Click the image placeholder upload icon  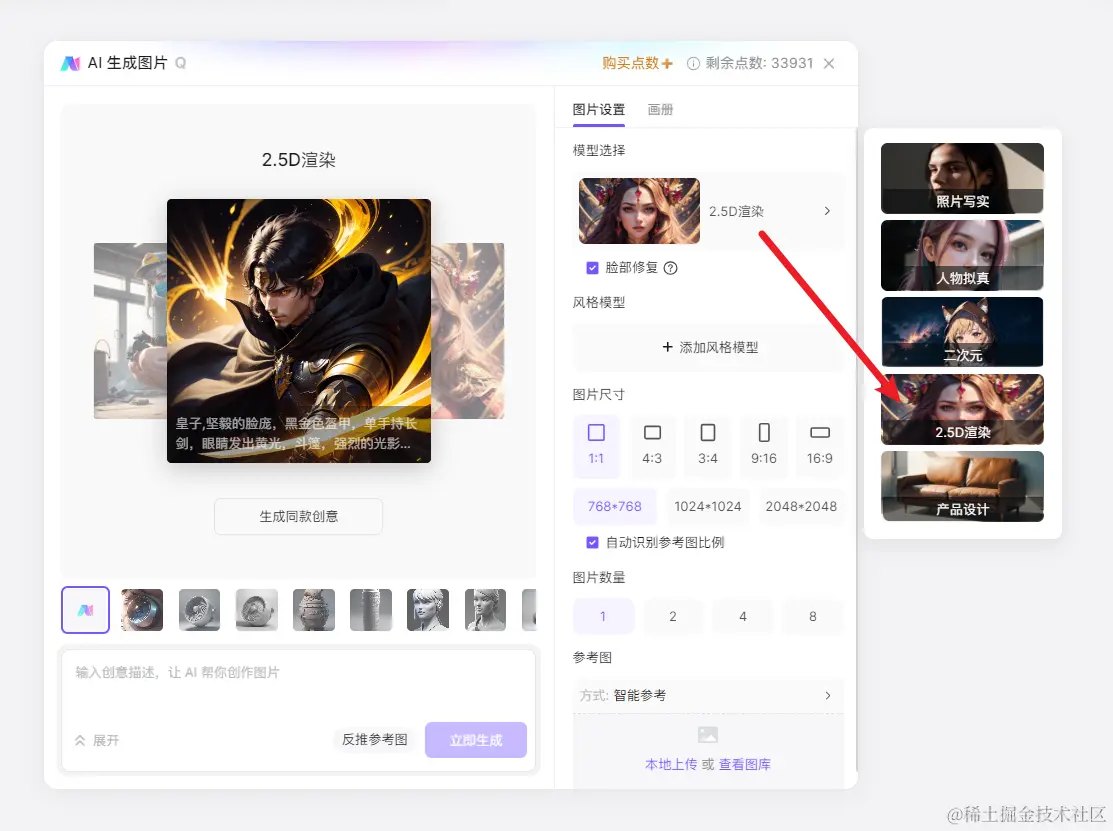pyautogui.click(x=708, y=734)
